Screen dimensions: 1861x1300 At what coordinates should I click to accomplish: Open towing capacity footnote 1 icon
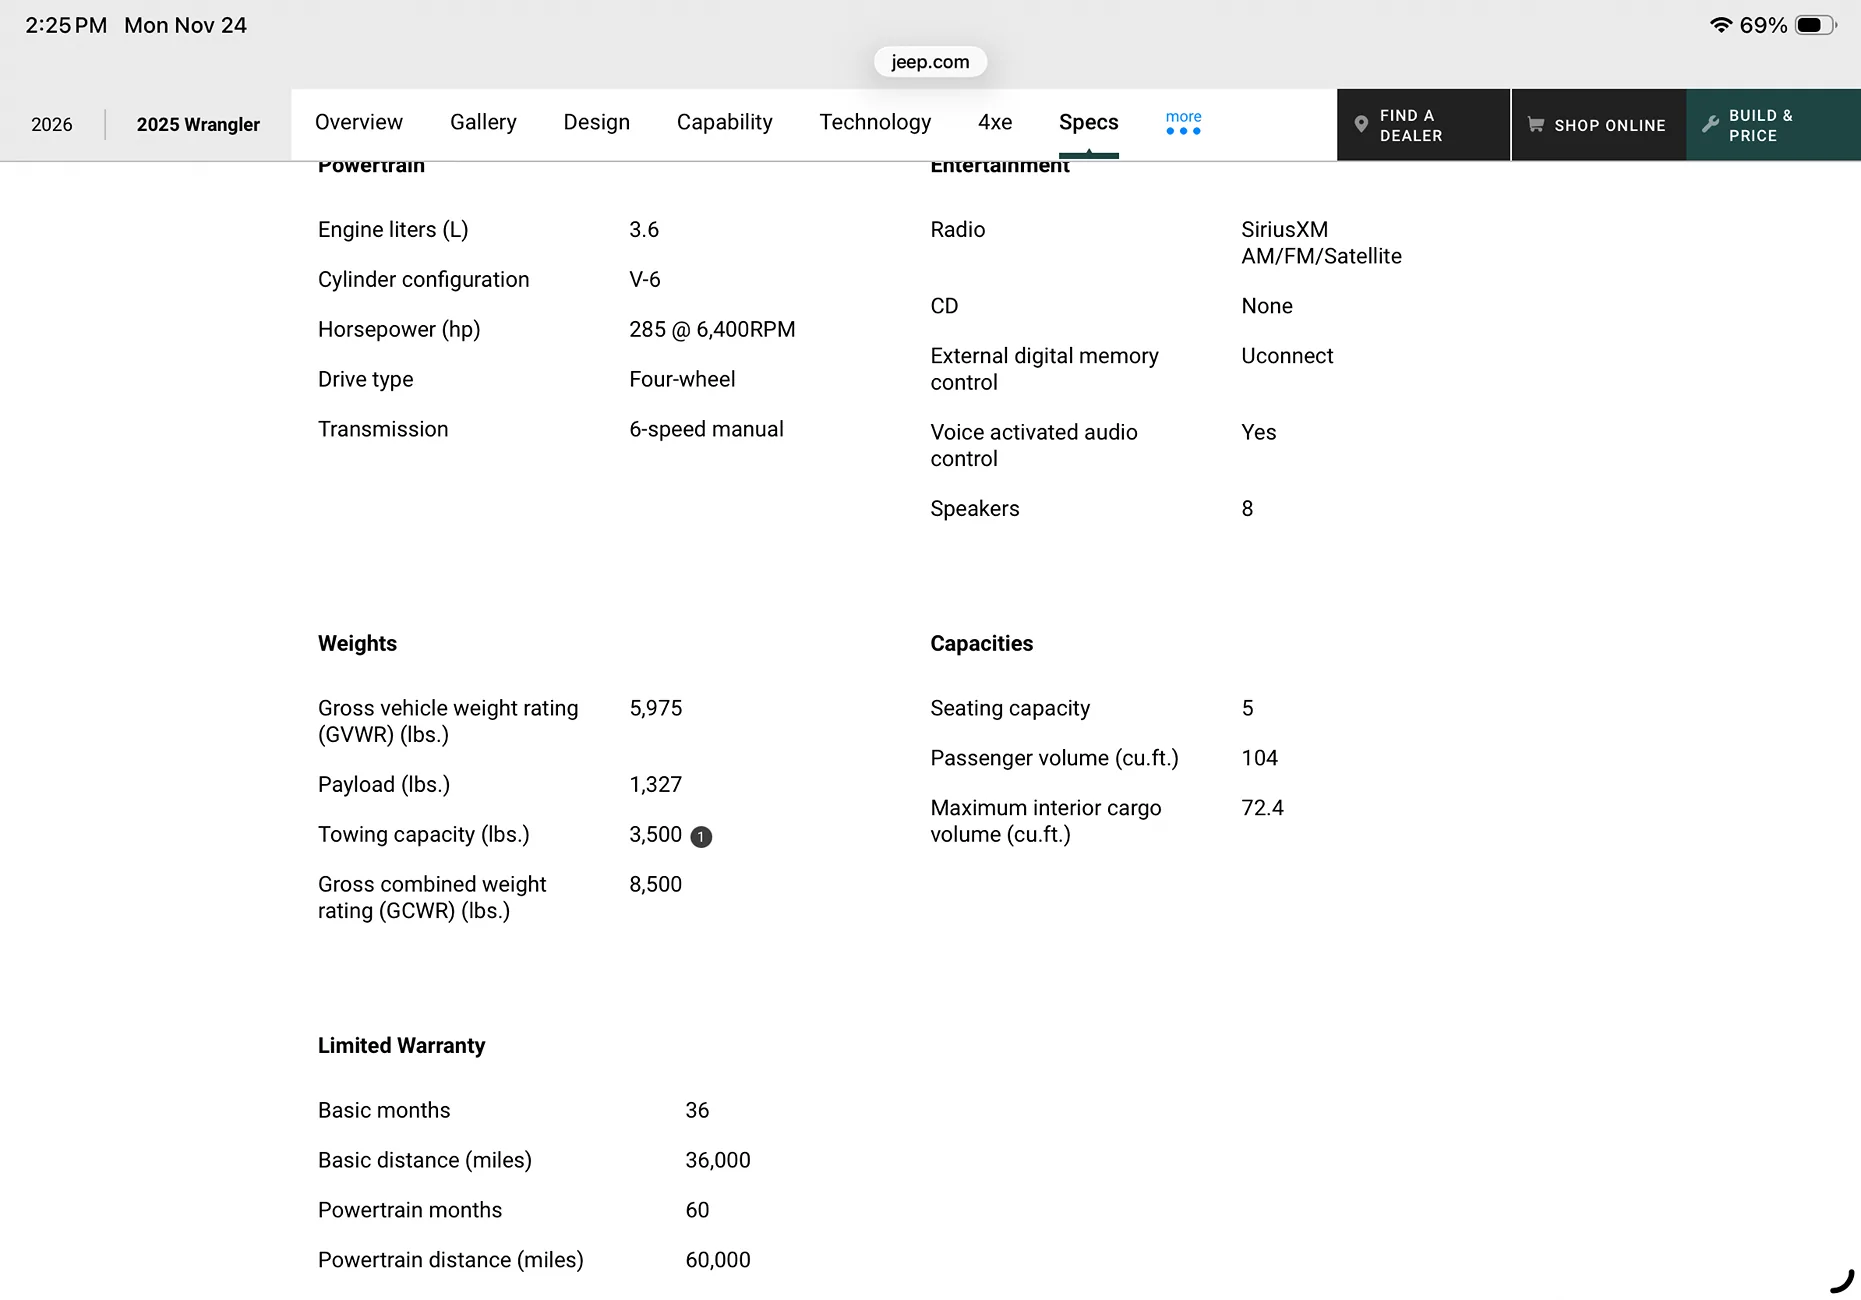coord(701,837)
